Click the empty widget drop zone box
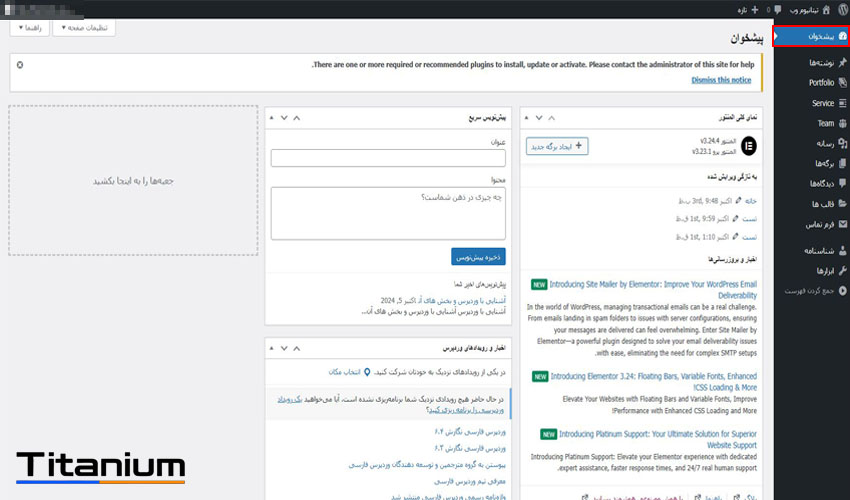 pyautogui.click(x=133, y=181)
